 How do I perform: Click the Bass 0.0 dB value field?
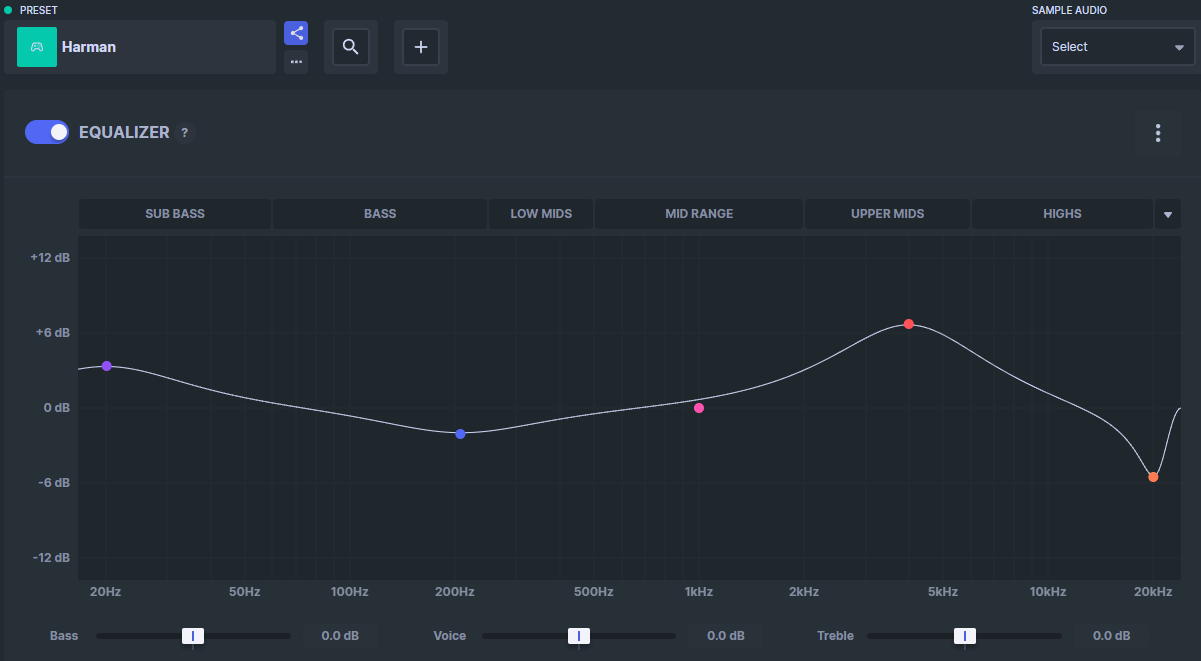pyautogui.click(x=340, y=636)
